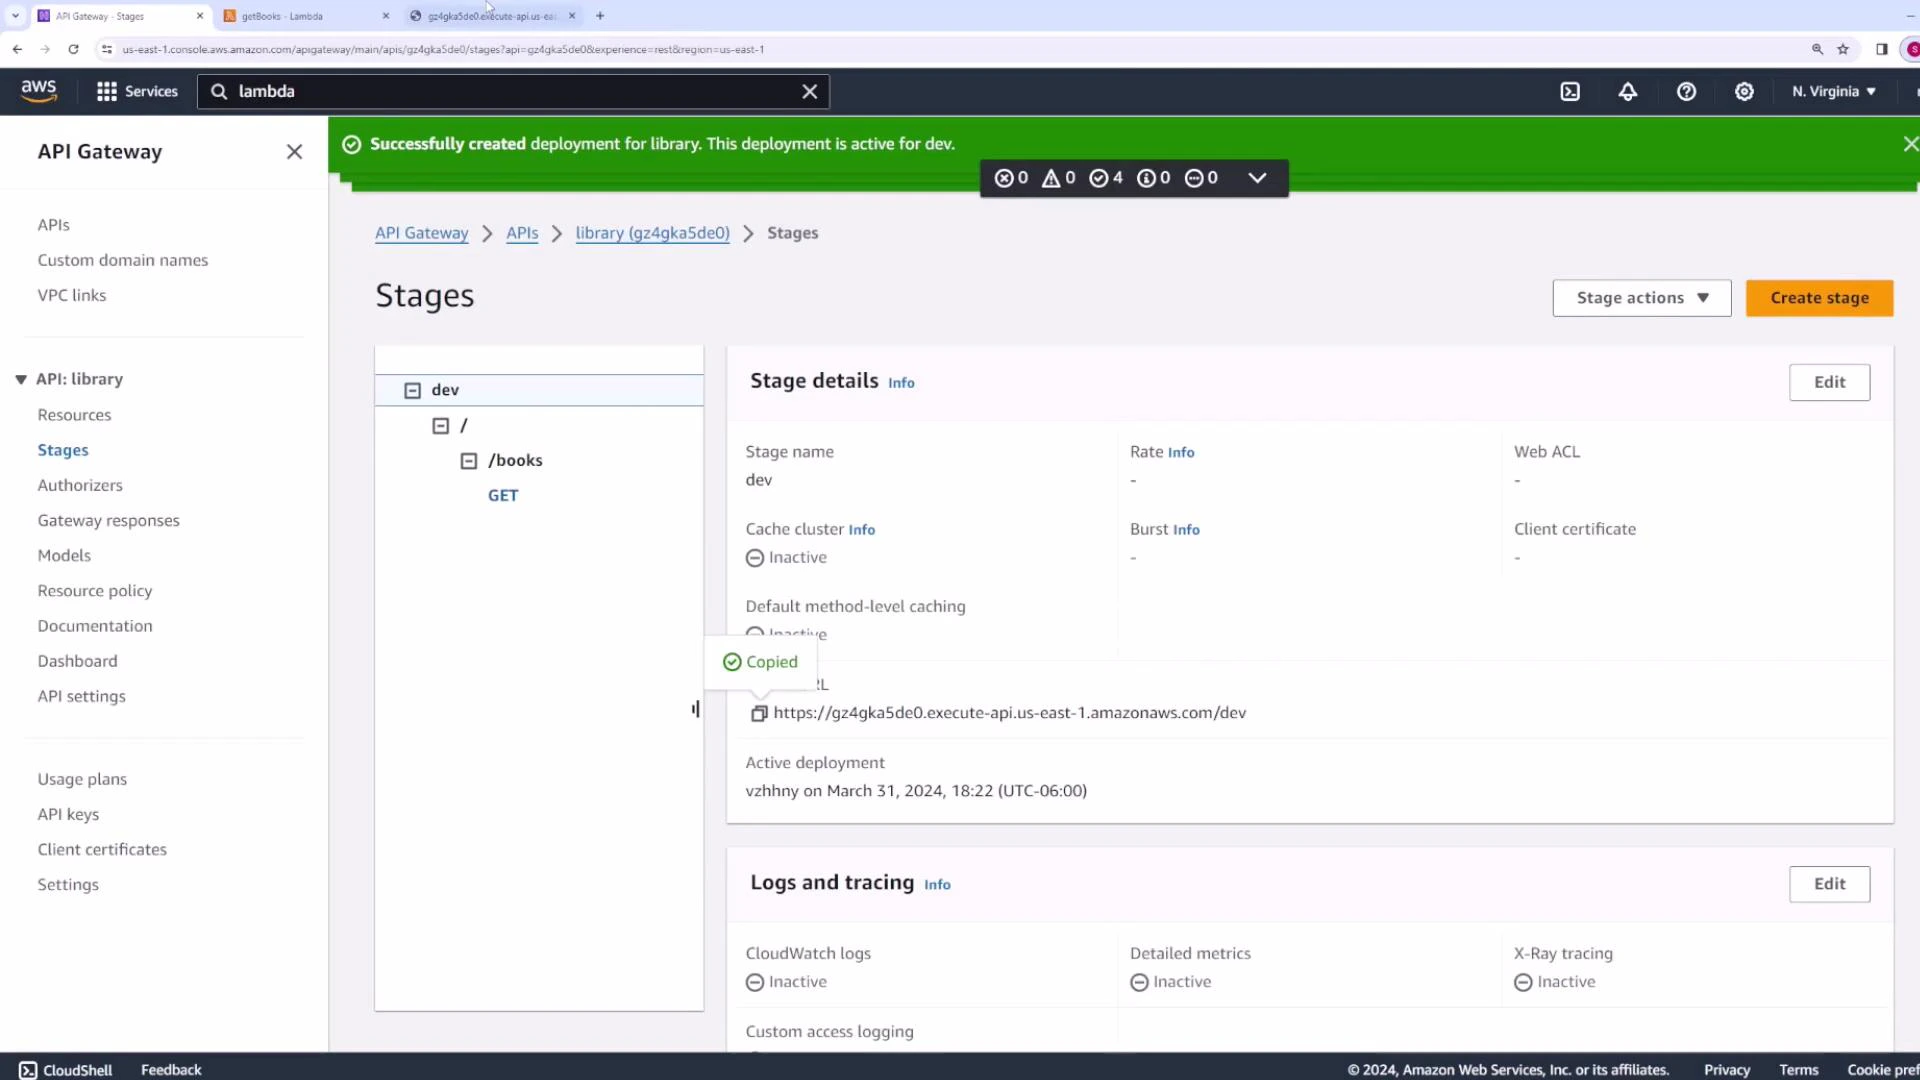Open AWS notifications bell icon
Screen dimensions: 1920x1080
(x=1627, y=91)
